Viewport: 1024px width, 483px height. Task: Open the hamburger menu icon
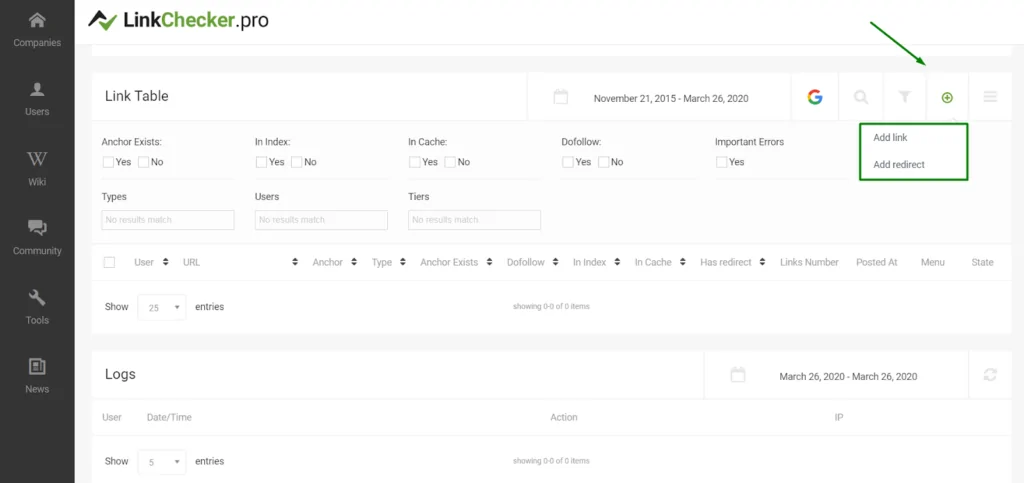990,97
